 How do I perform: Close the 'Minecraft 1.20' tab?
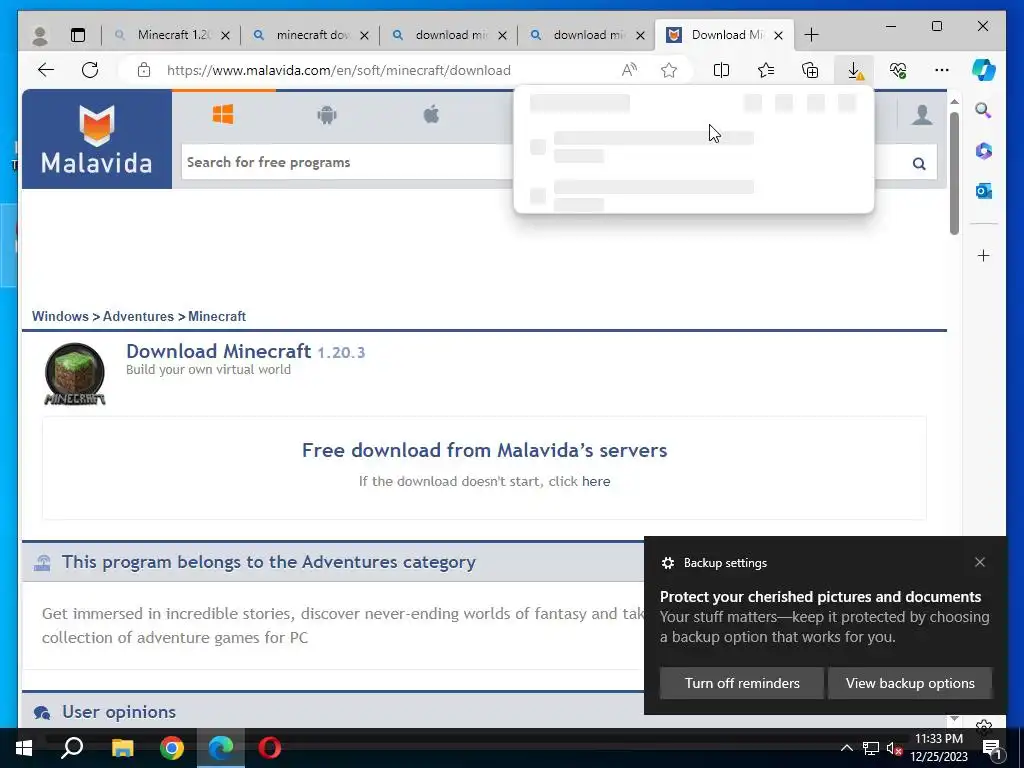(x=225, y=35)
